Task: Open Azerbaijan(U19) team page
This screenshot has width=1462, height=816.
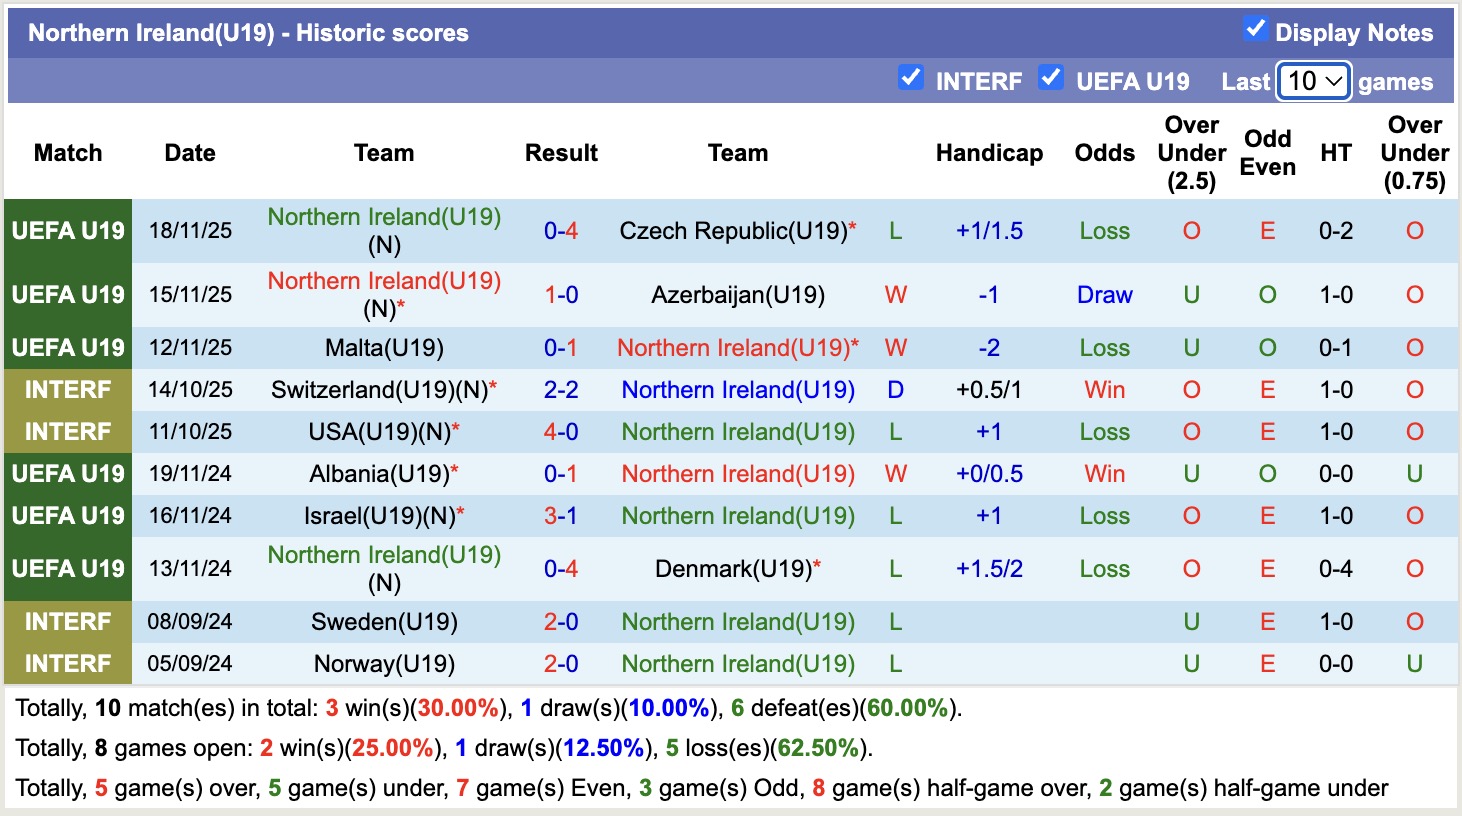Action: point(737,294)
